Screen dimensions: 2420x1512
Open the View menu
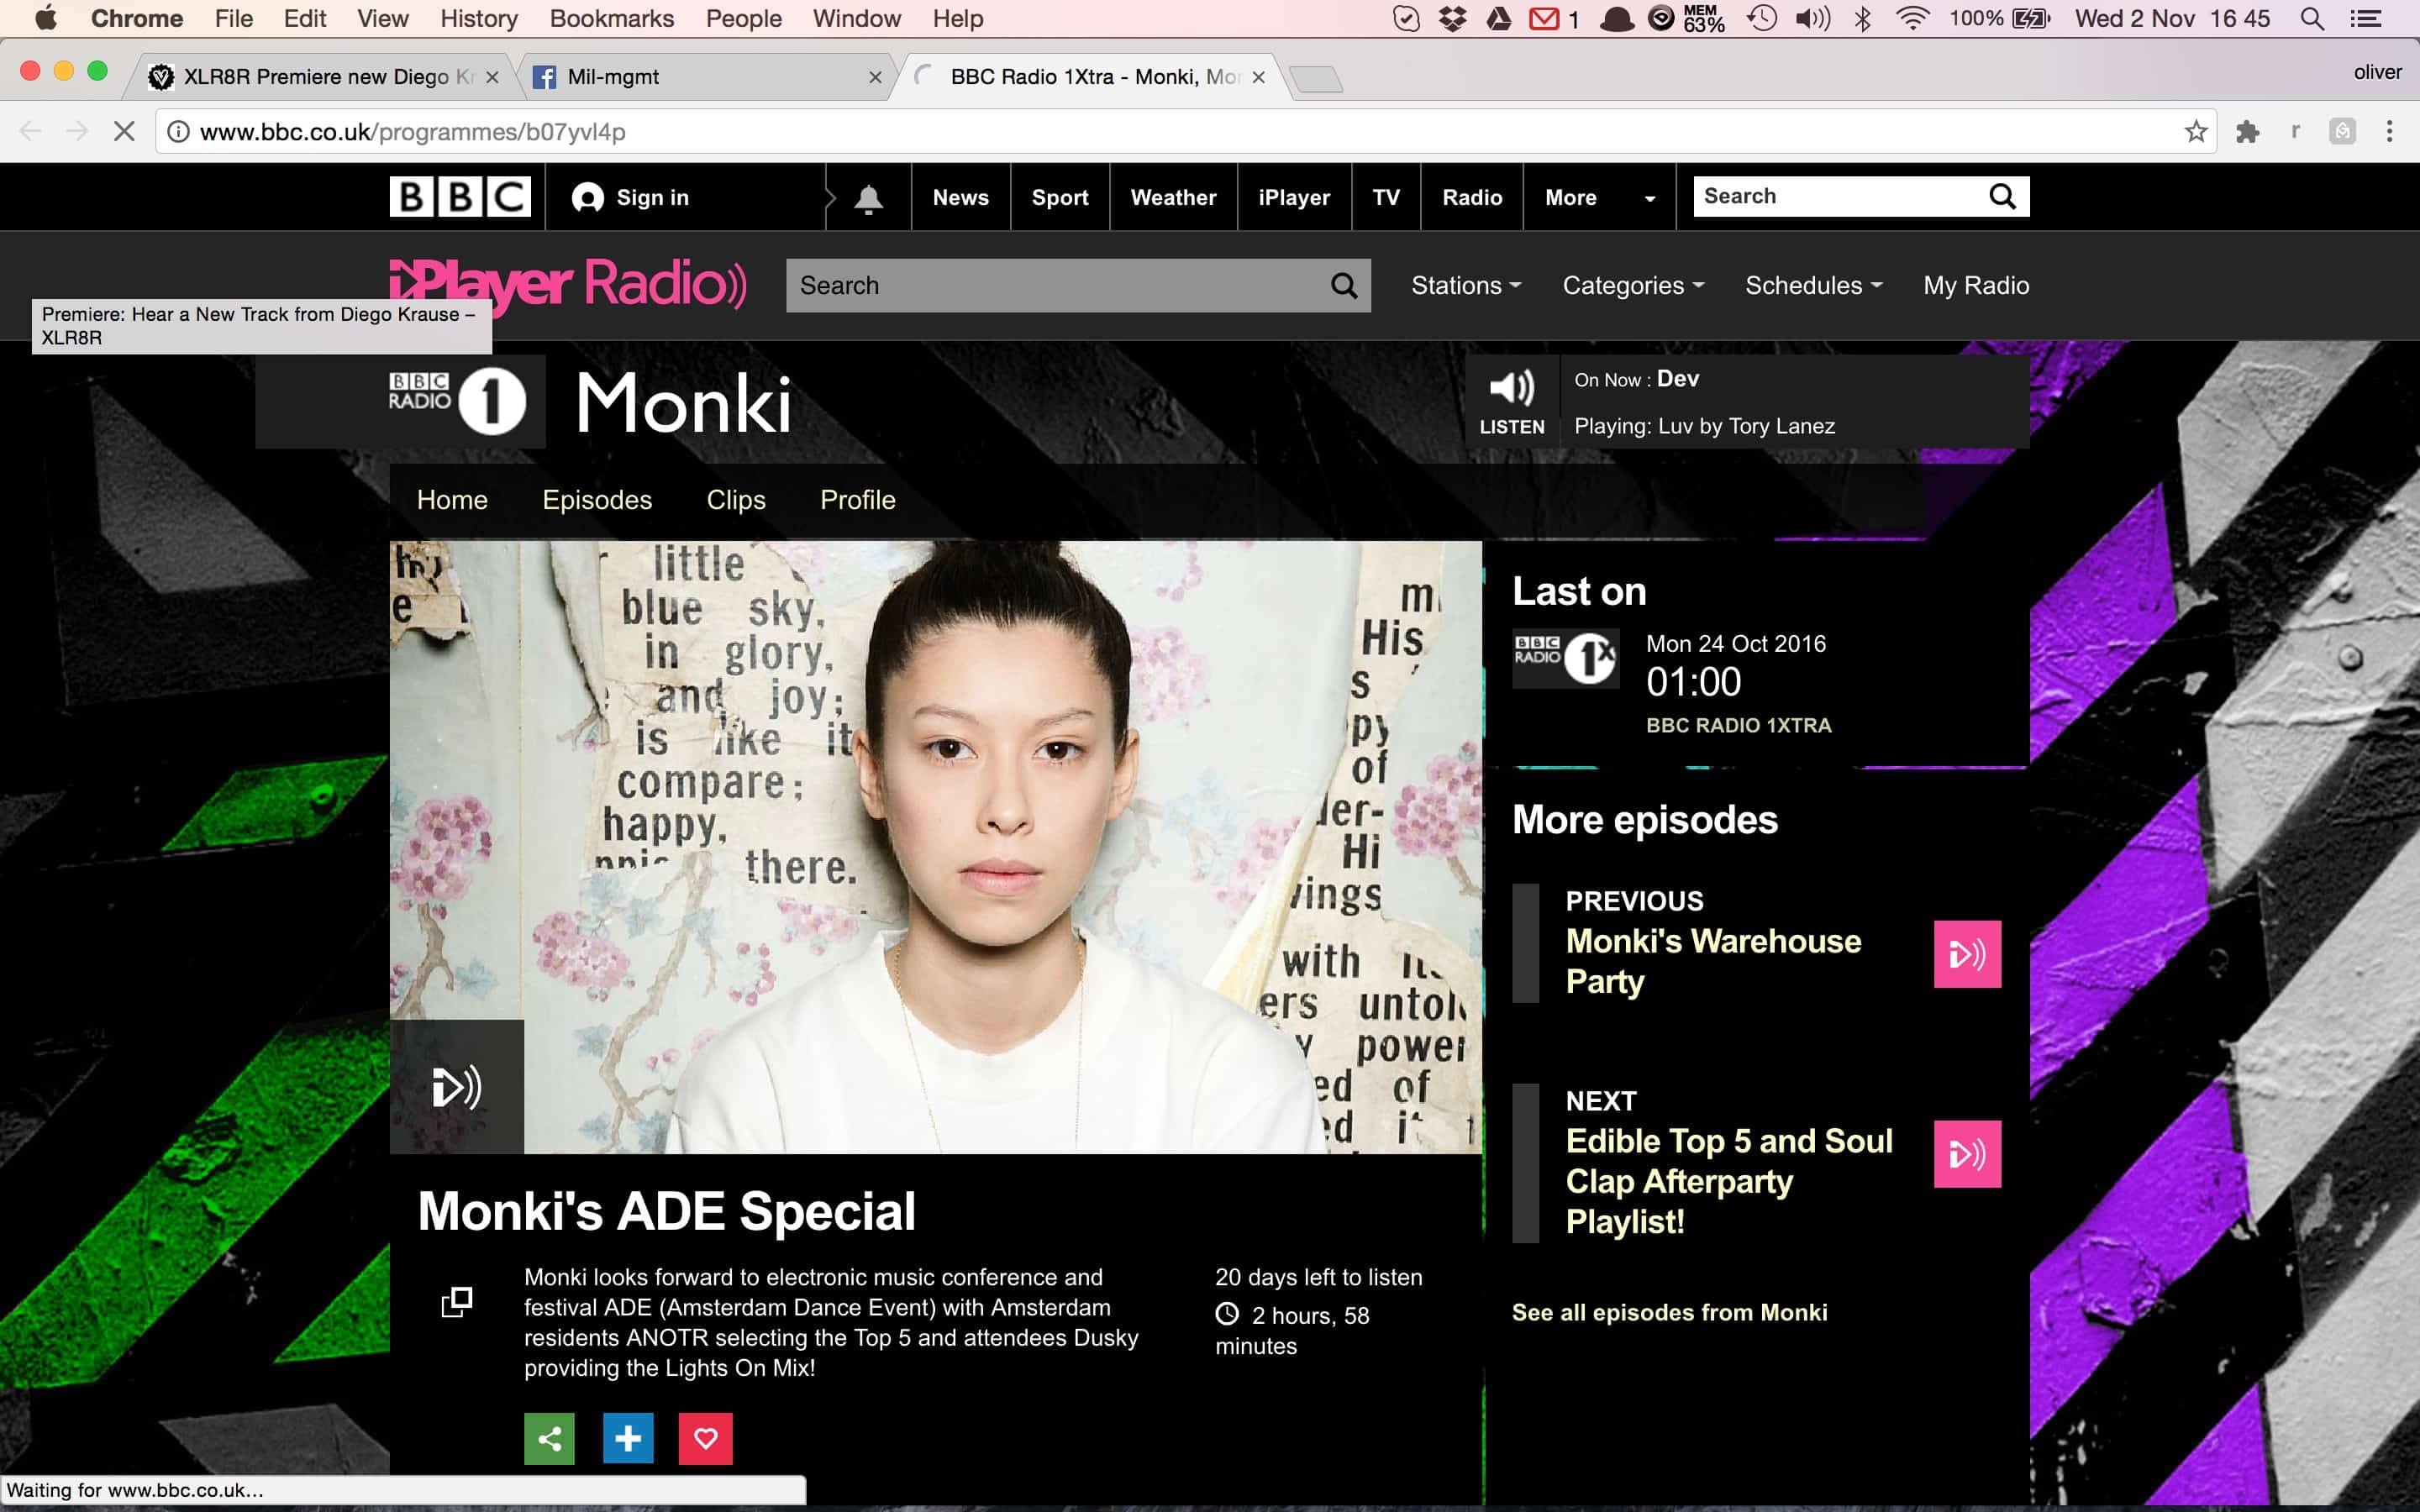point(383,19)
